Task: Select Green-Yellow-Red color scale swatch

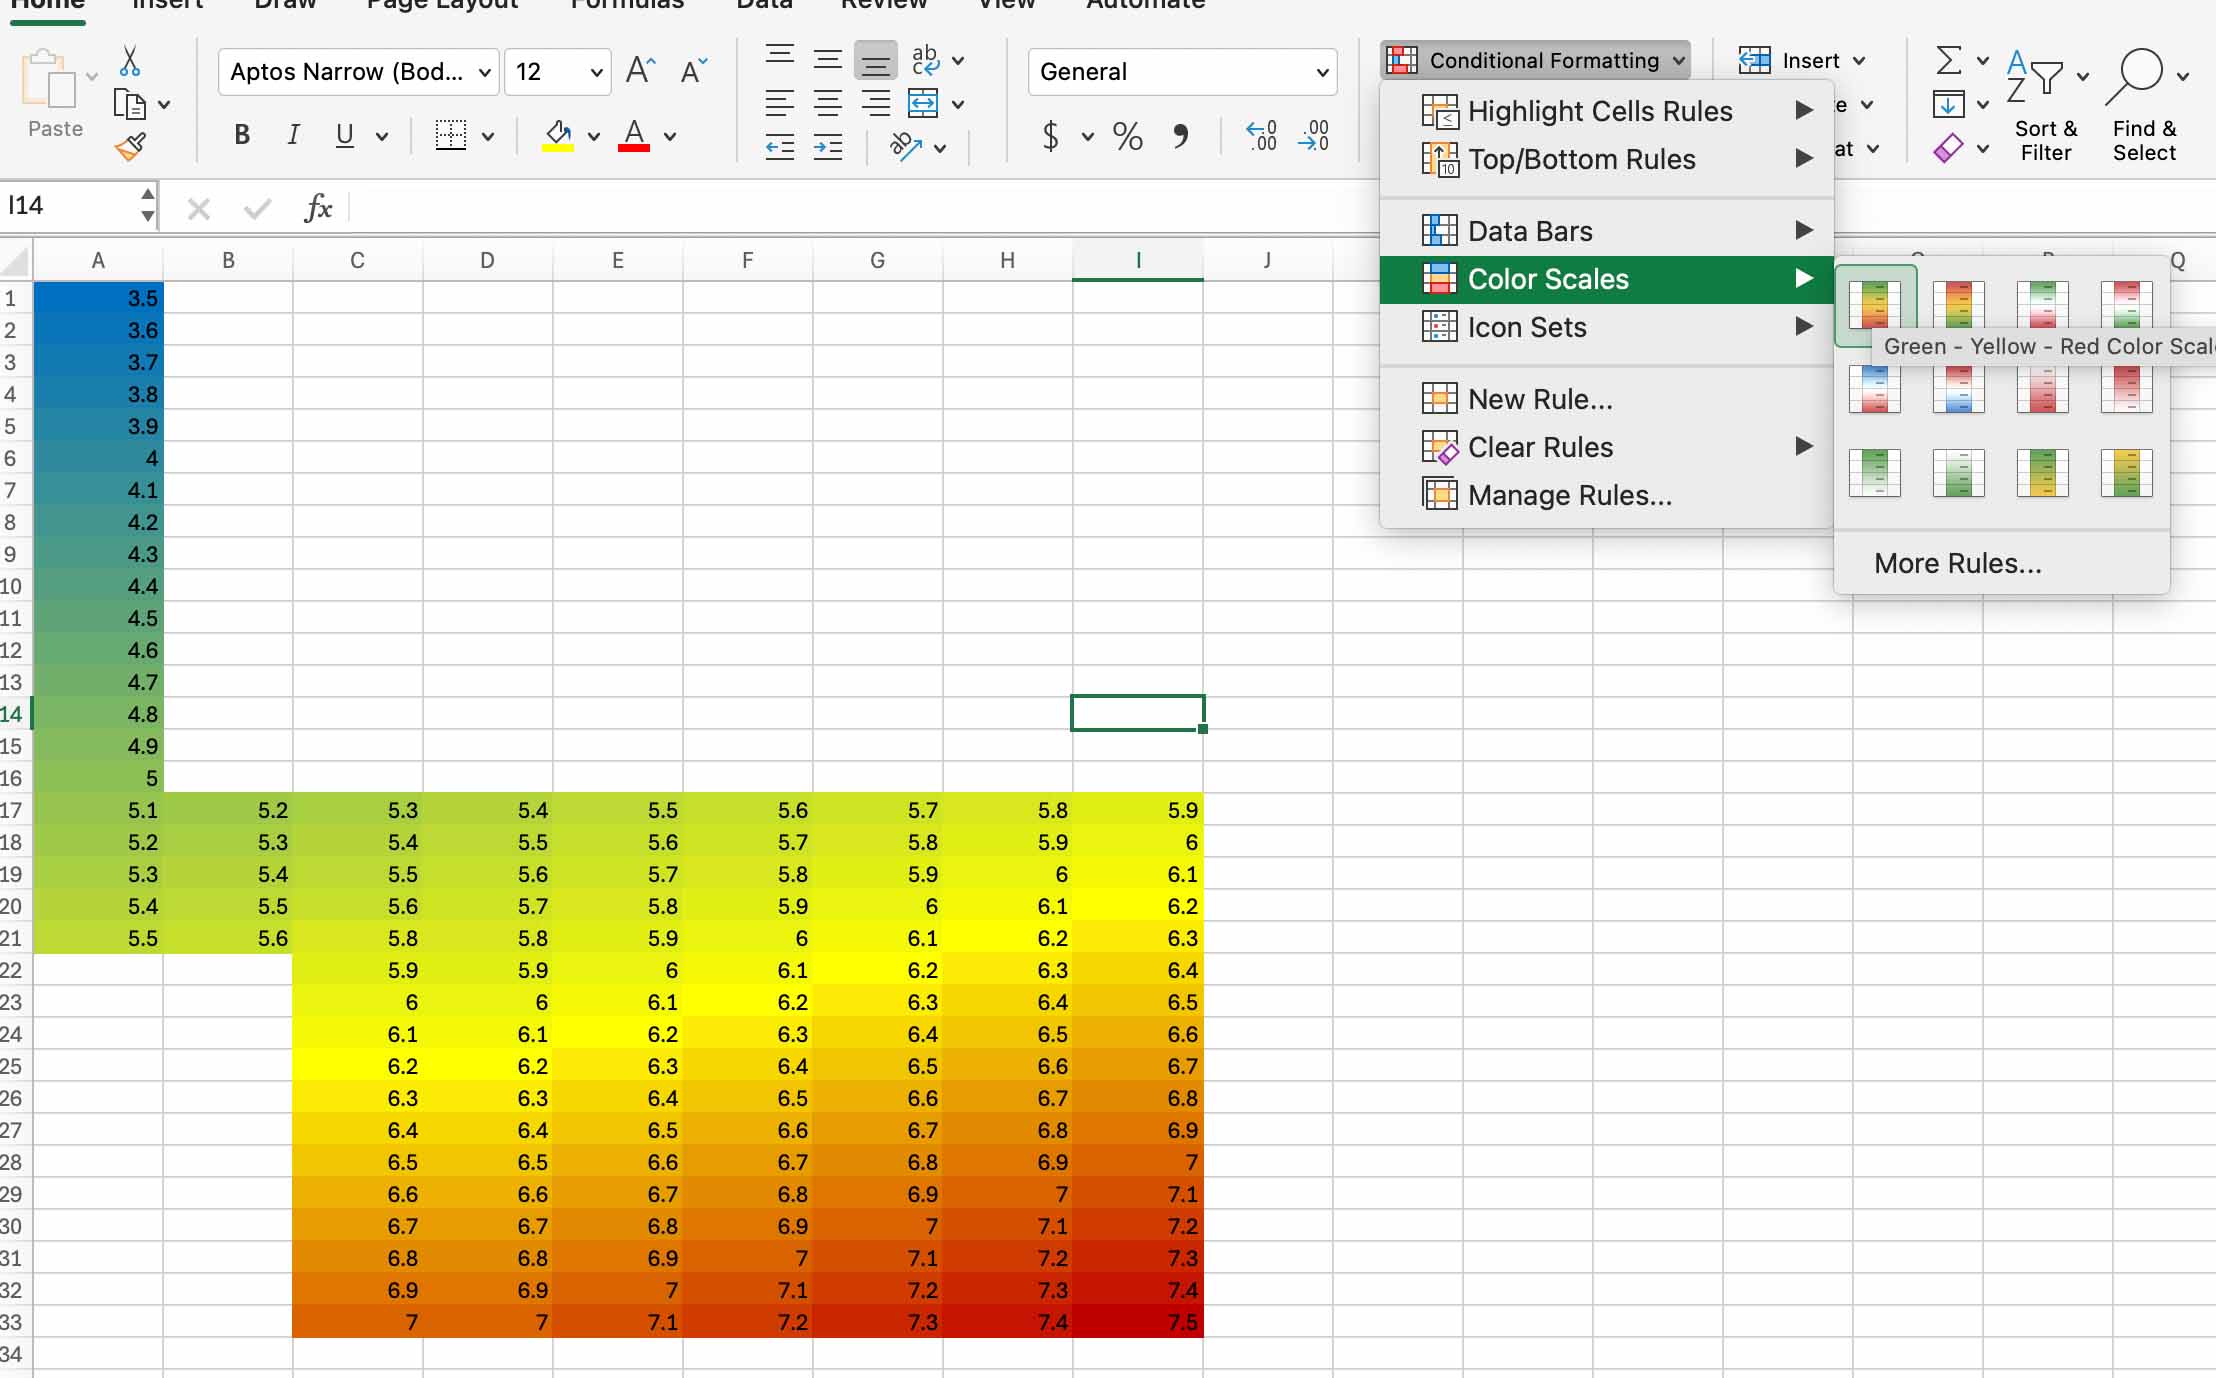Action: click(x=1875, y=304)
